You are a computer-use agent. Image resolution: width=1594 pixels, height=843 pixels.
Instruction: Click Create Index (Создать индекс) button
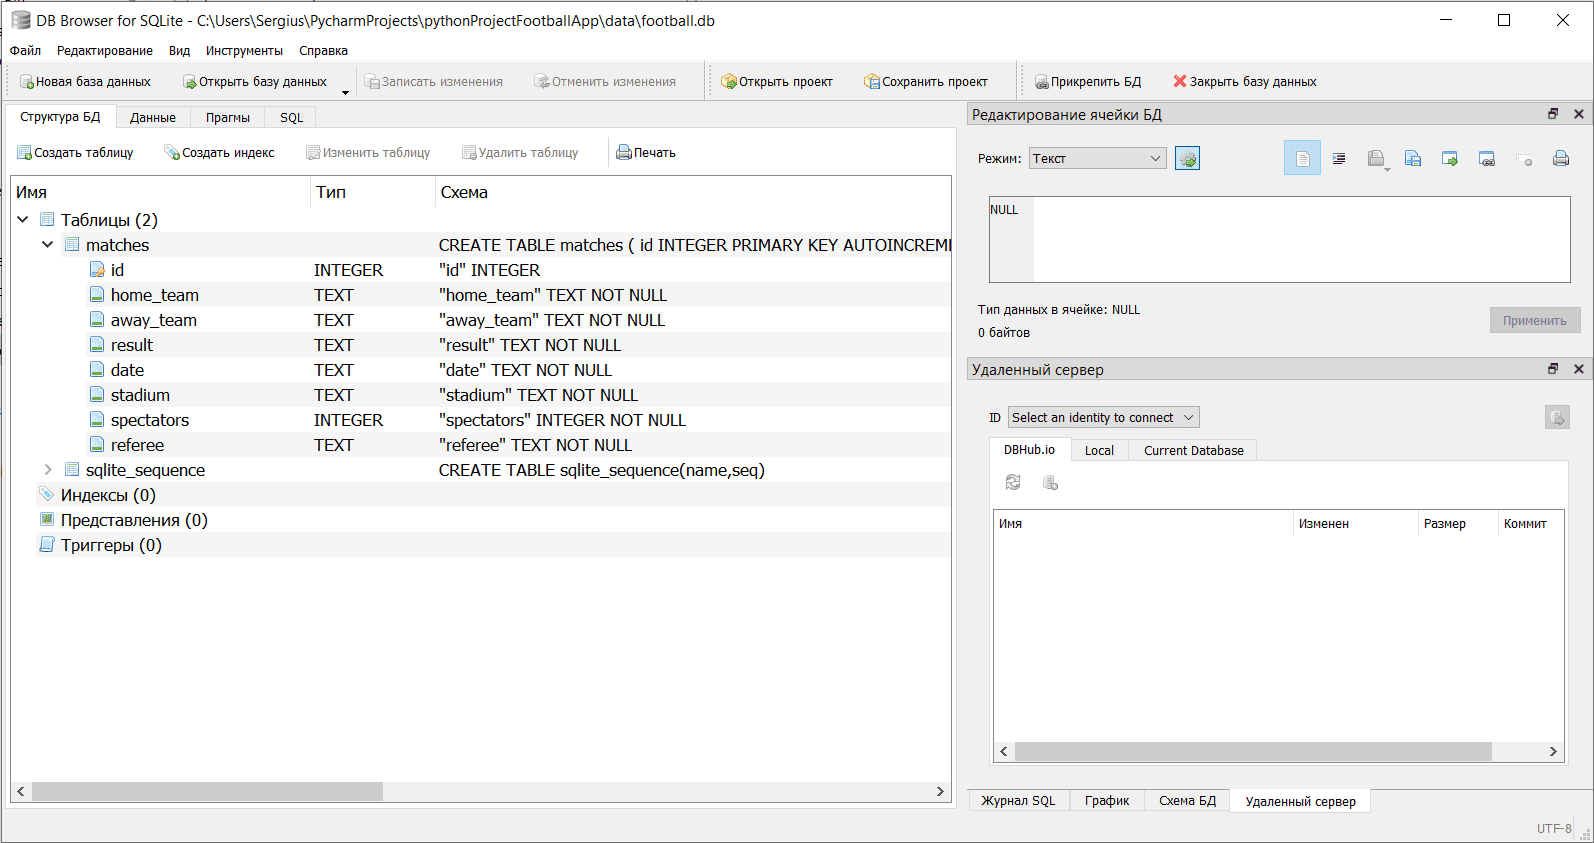click(219, 153)
